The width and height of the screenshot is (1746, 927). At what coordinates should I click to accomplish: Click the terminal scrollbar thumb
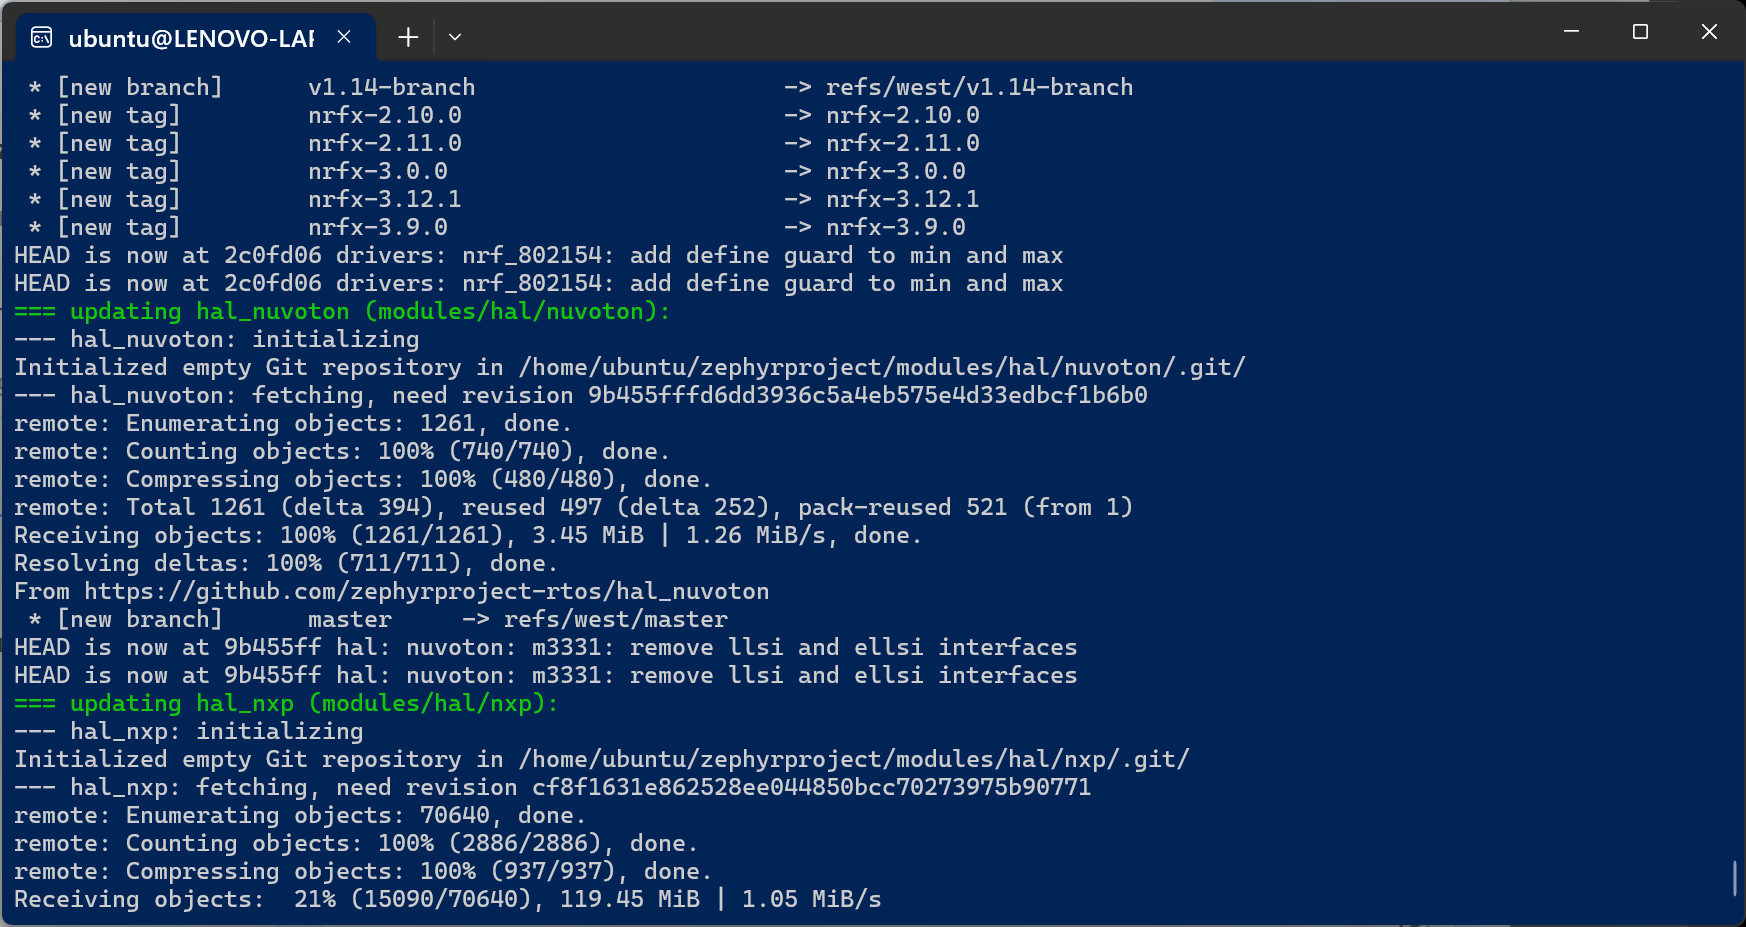click(x=1735, y=878)
